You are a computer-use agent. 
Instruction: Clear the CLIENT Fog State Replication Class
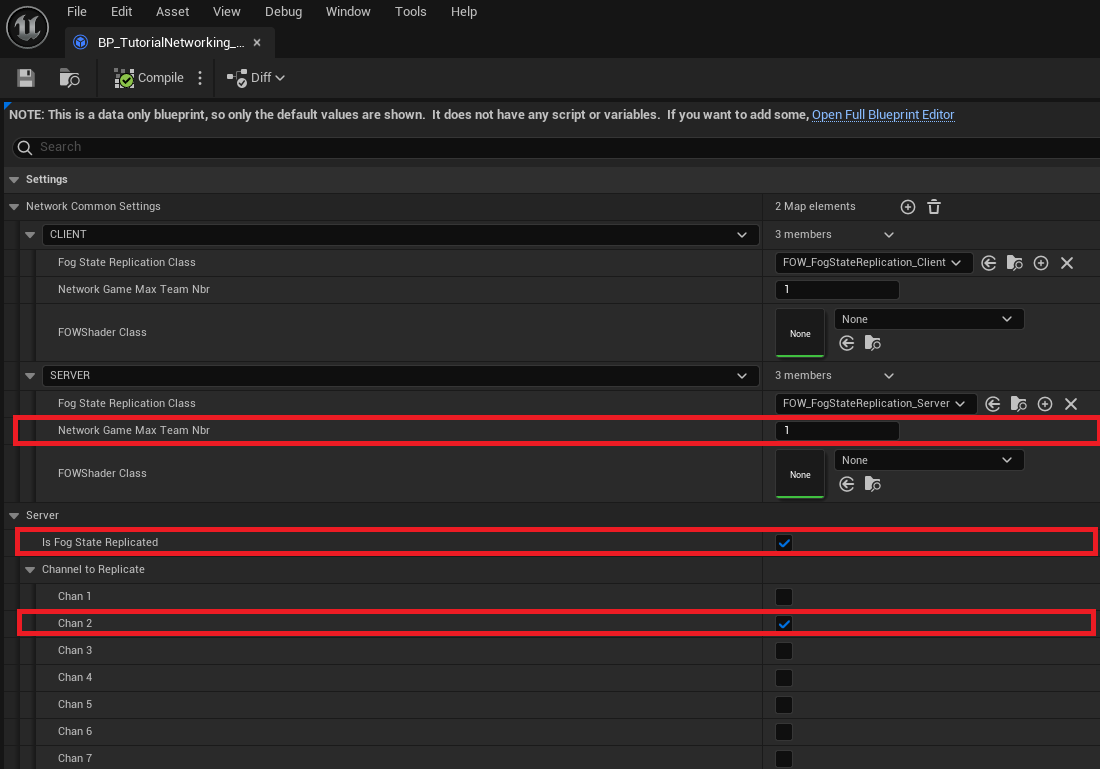(1067, 263)
